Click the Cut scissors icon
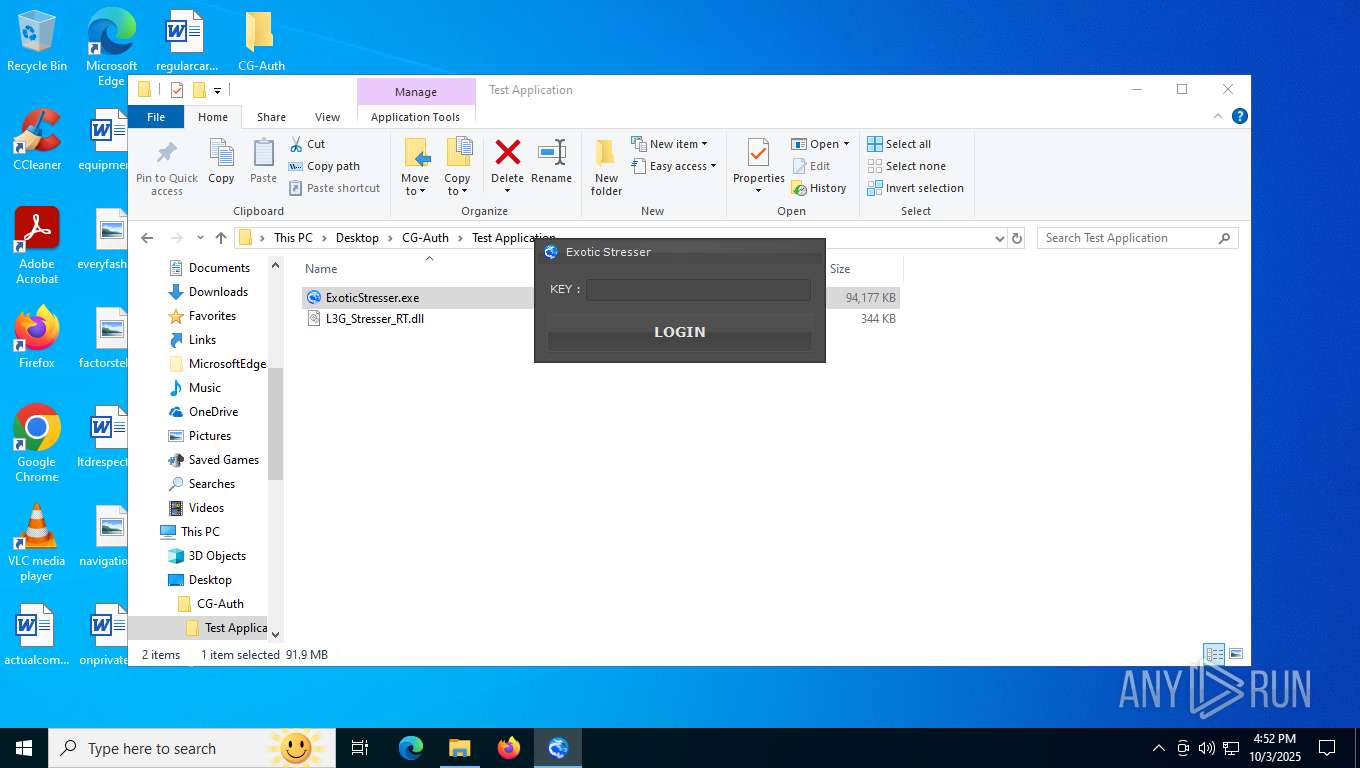 tap(296, 144)
